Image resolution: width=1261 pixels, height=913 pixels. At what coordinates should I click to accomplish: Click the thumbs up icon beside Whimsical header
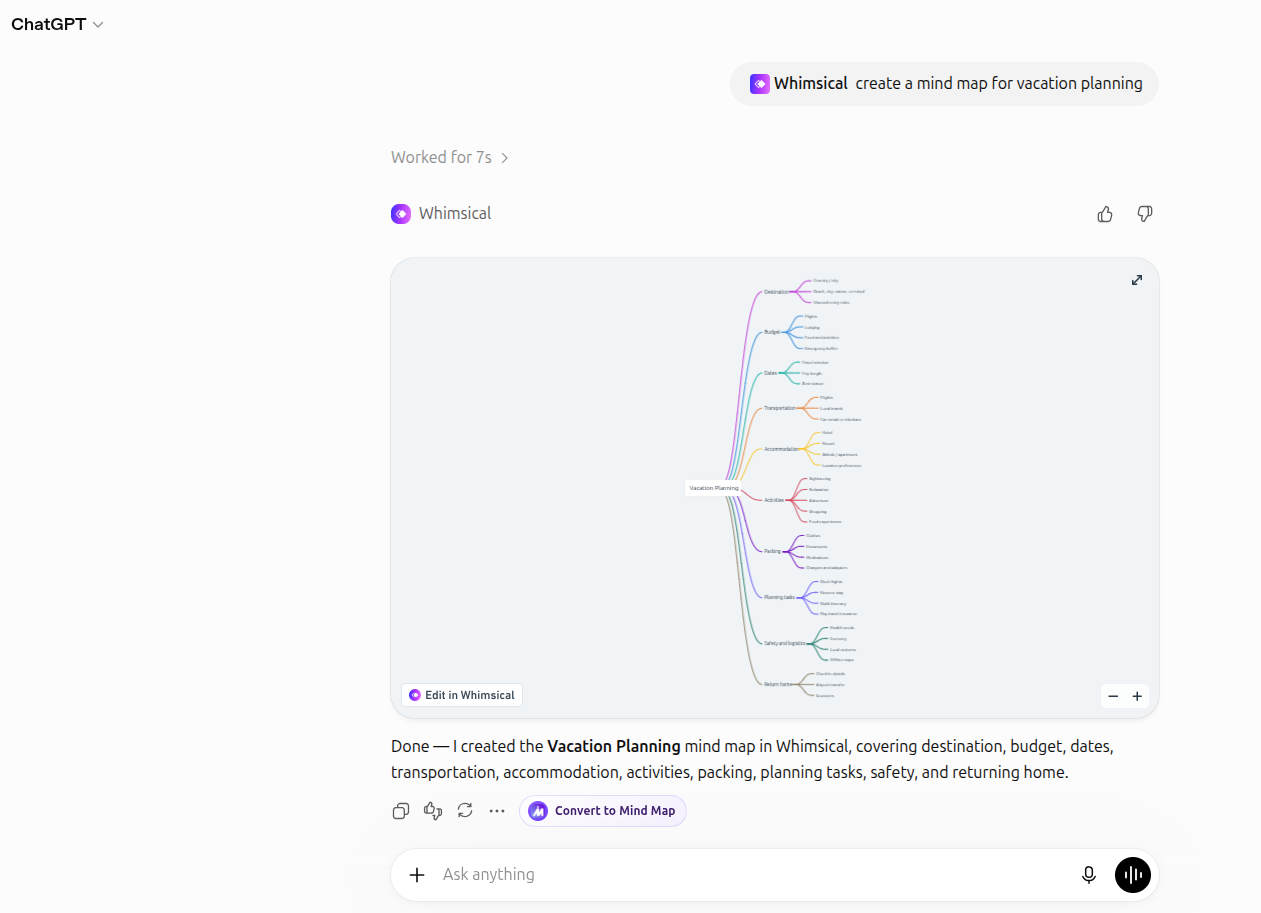[x=1105, y=214]
